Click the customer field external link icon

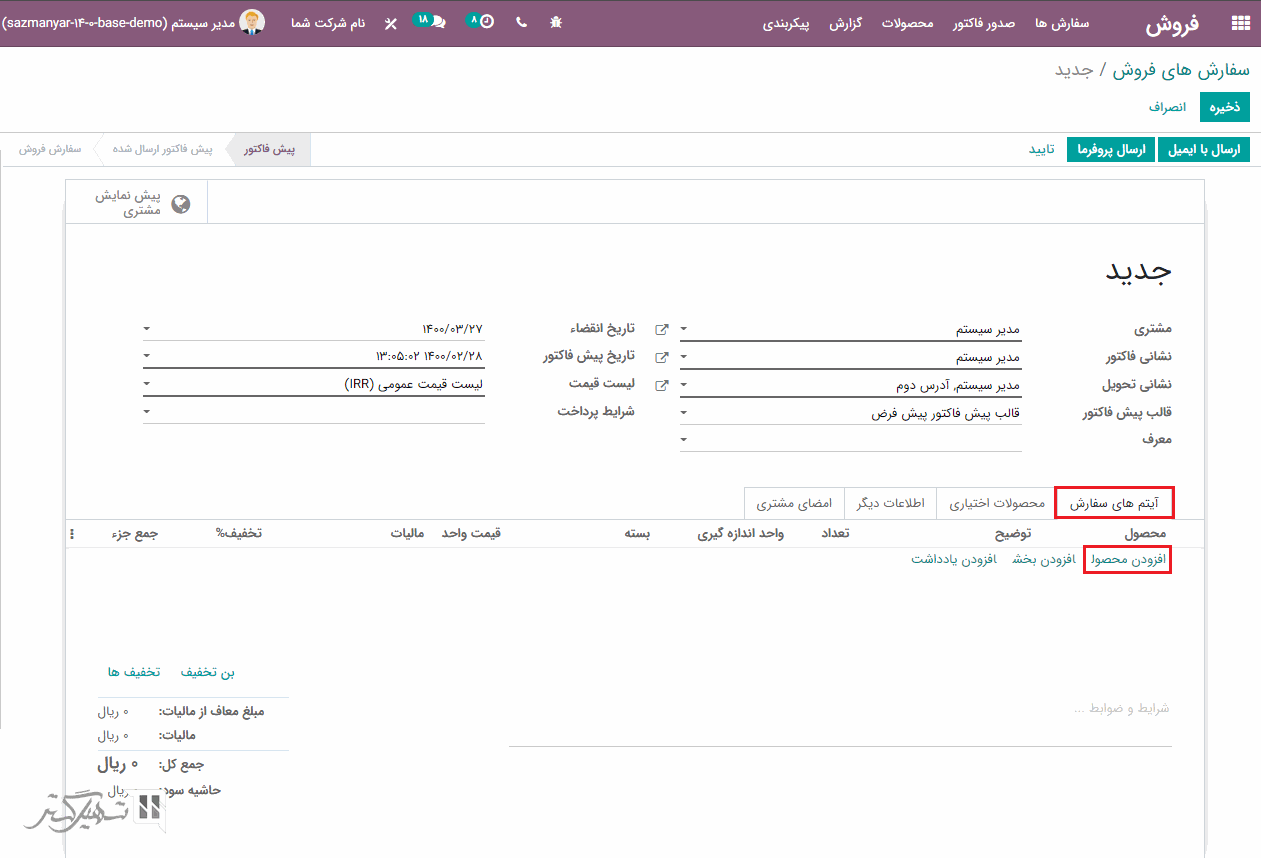[x=661, y=329]
